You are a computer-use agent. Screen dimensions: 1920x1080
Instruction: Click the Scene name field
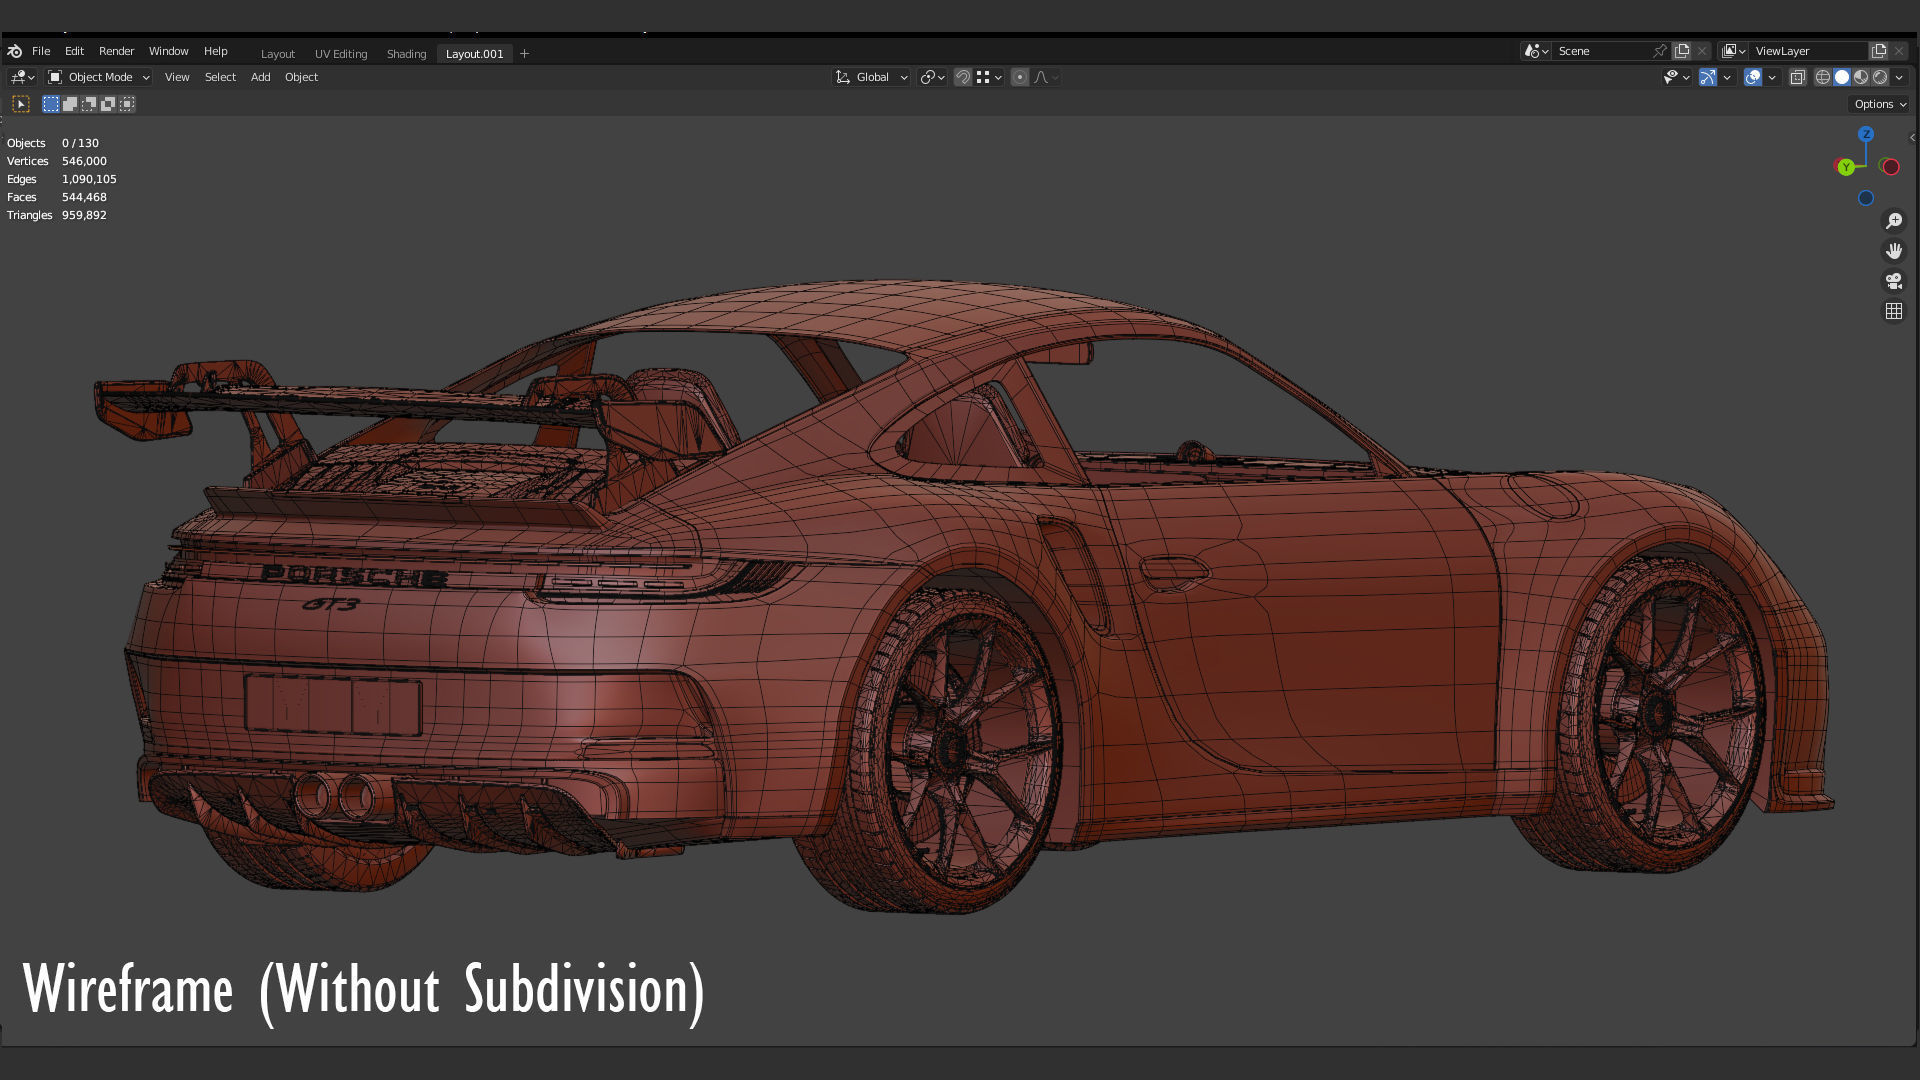tap(1602, 51)
